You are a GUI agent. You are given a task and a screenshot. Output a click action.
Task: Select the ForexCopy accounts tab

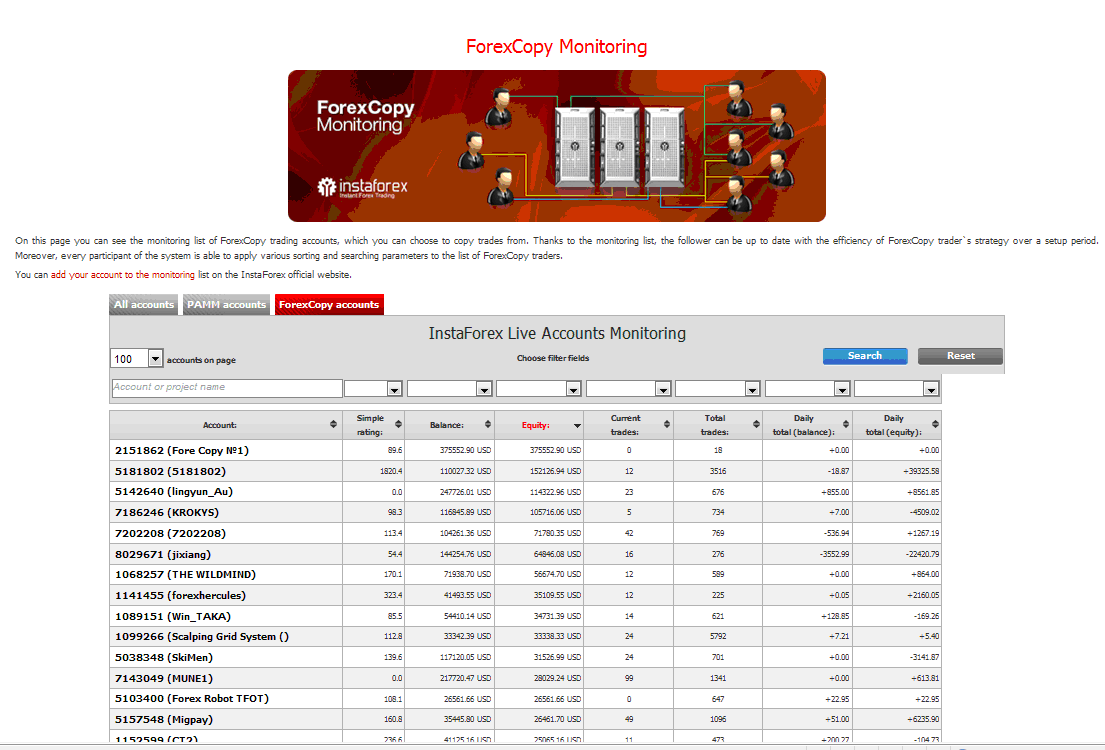329,305
